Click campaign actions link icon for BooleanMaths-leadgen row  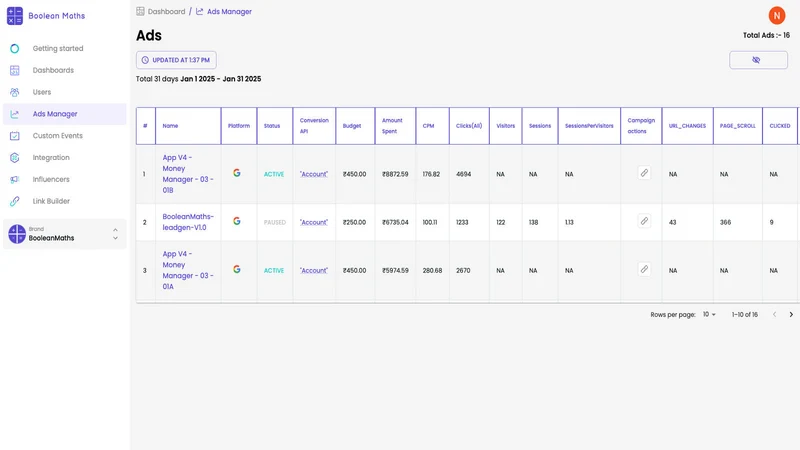click(x=644, y=221)
